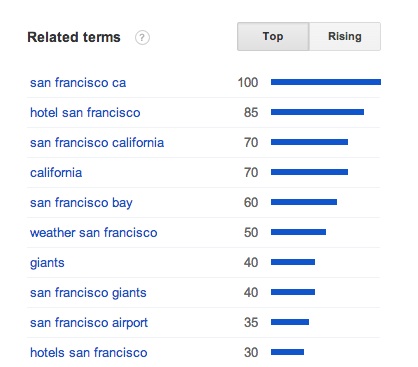Click the 'california' related term
This screenshot has height=367, width=418.
pos(56,173)
